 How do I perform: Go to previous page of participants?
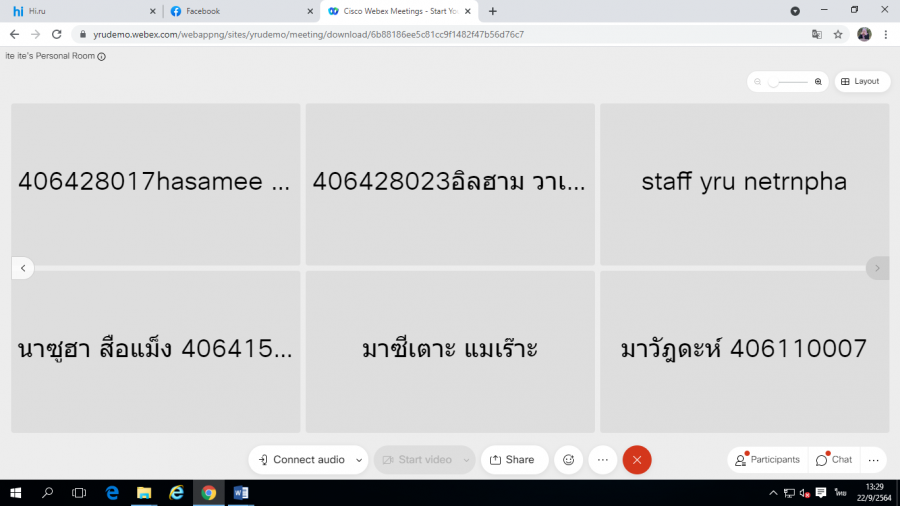coord(23,268)
